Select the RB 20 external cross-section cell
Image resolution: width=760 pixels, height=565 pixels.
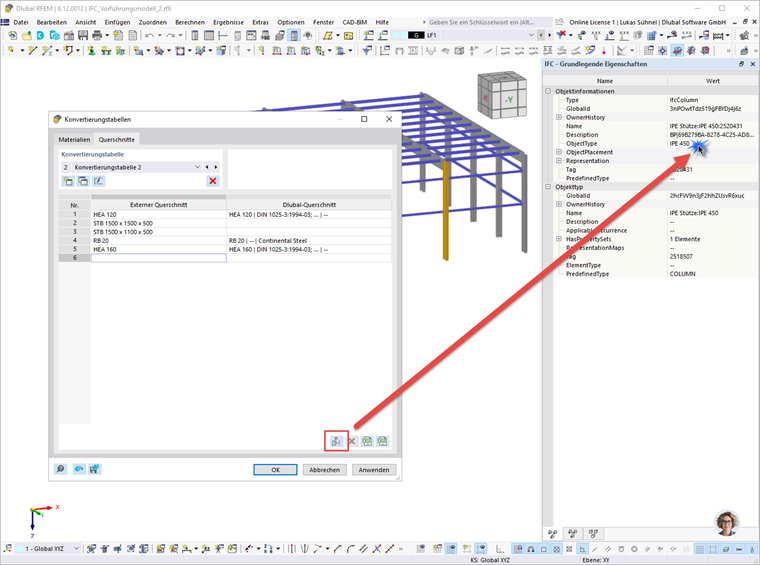[158, 241]
